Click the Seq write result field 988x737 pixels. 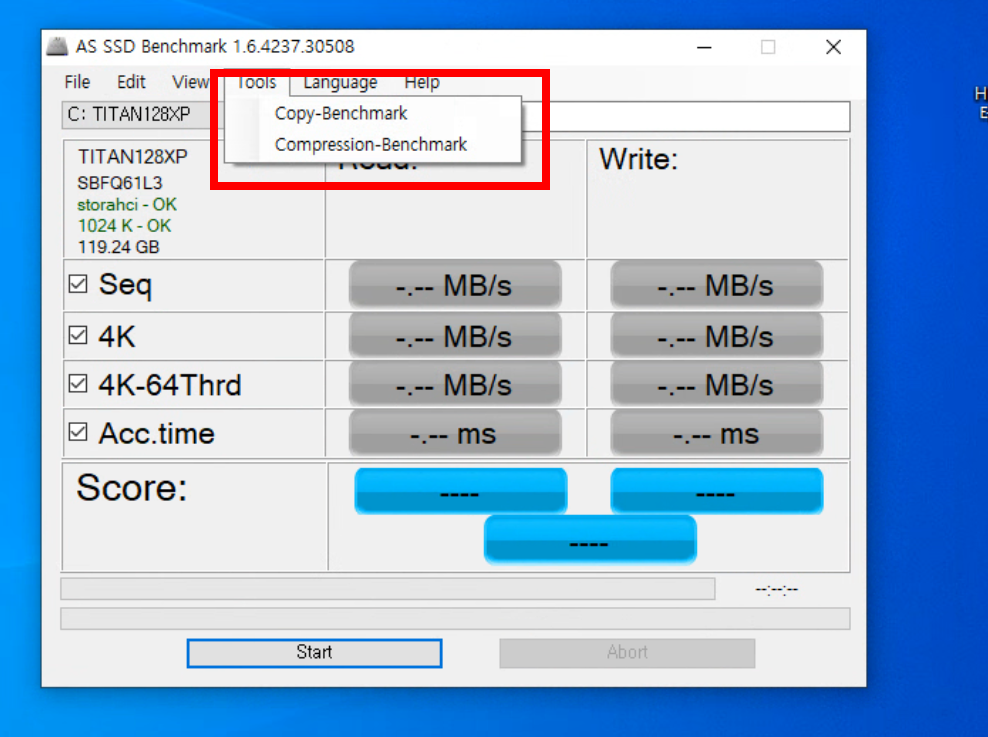click(x=716, y=285)
